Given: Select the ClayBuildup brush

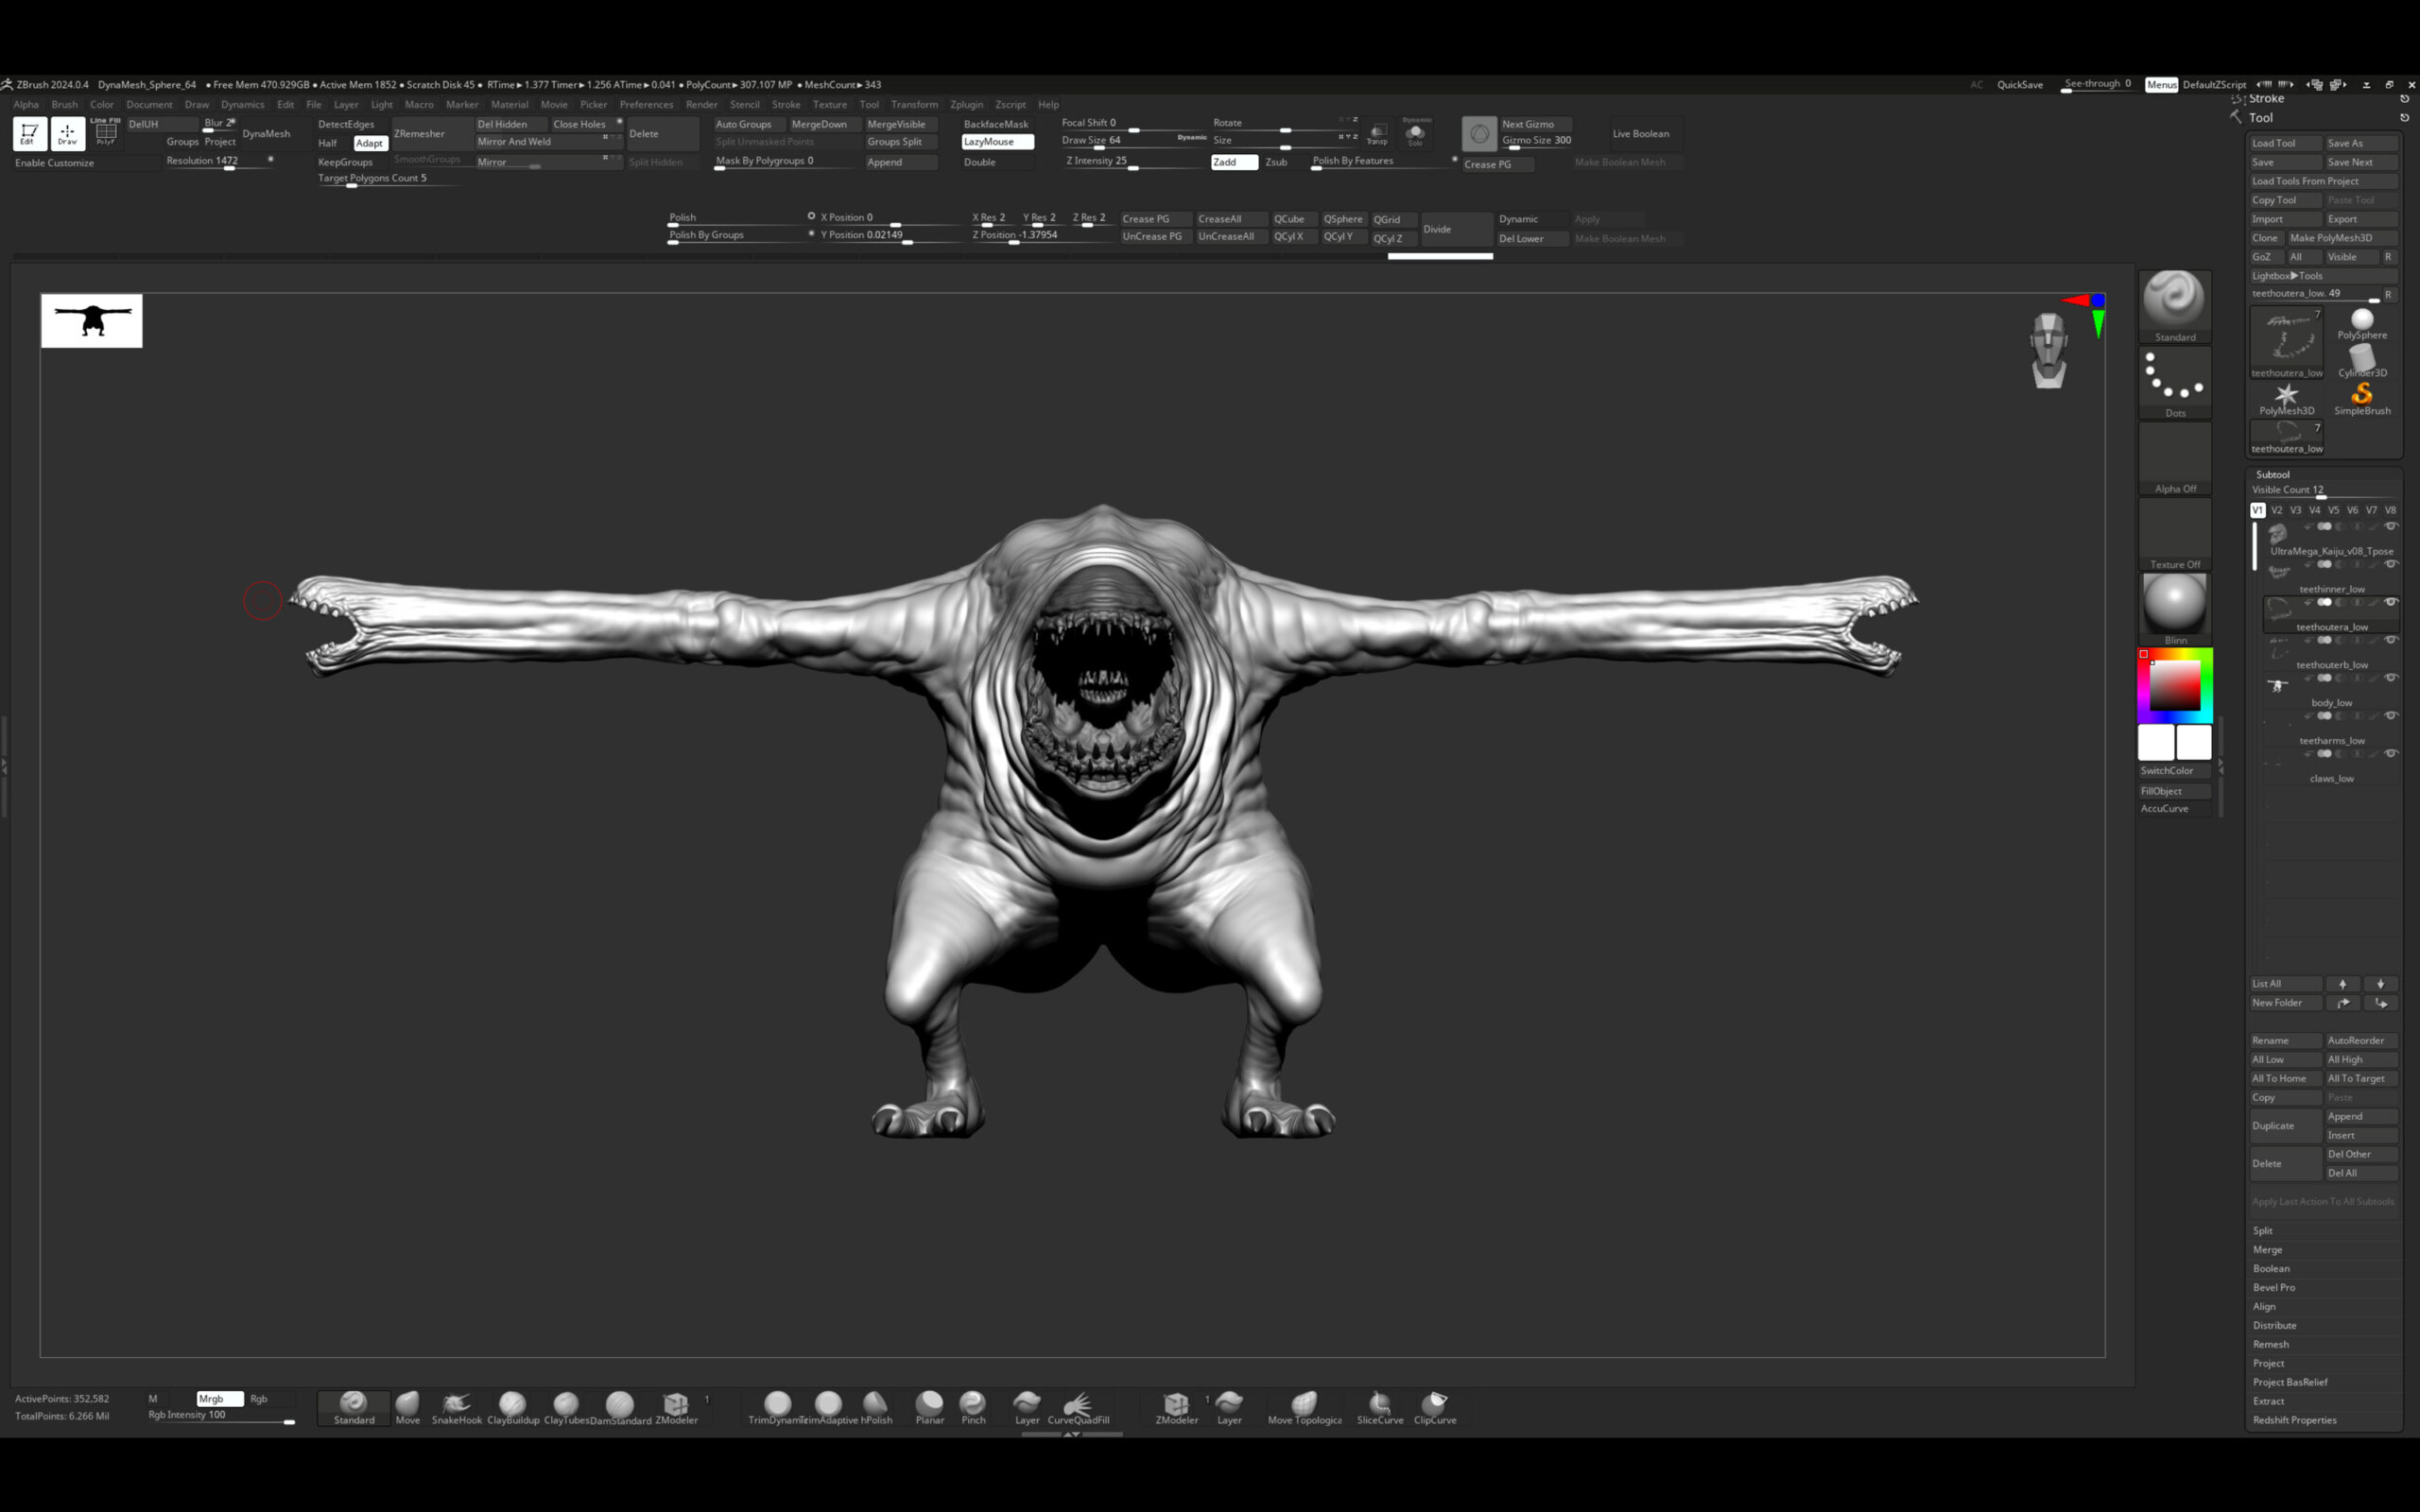Looking at the screenshot, I should point(512,1406).
